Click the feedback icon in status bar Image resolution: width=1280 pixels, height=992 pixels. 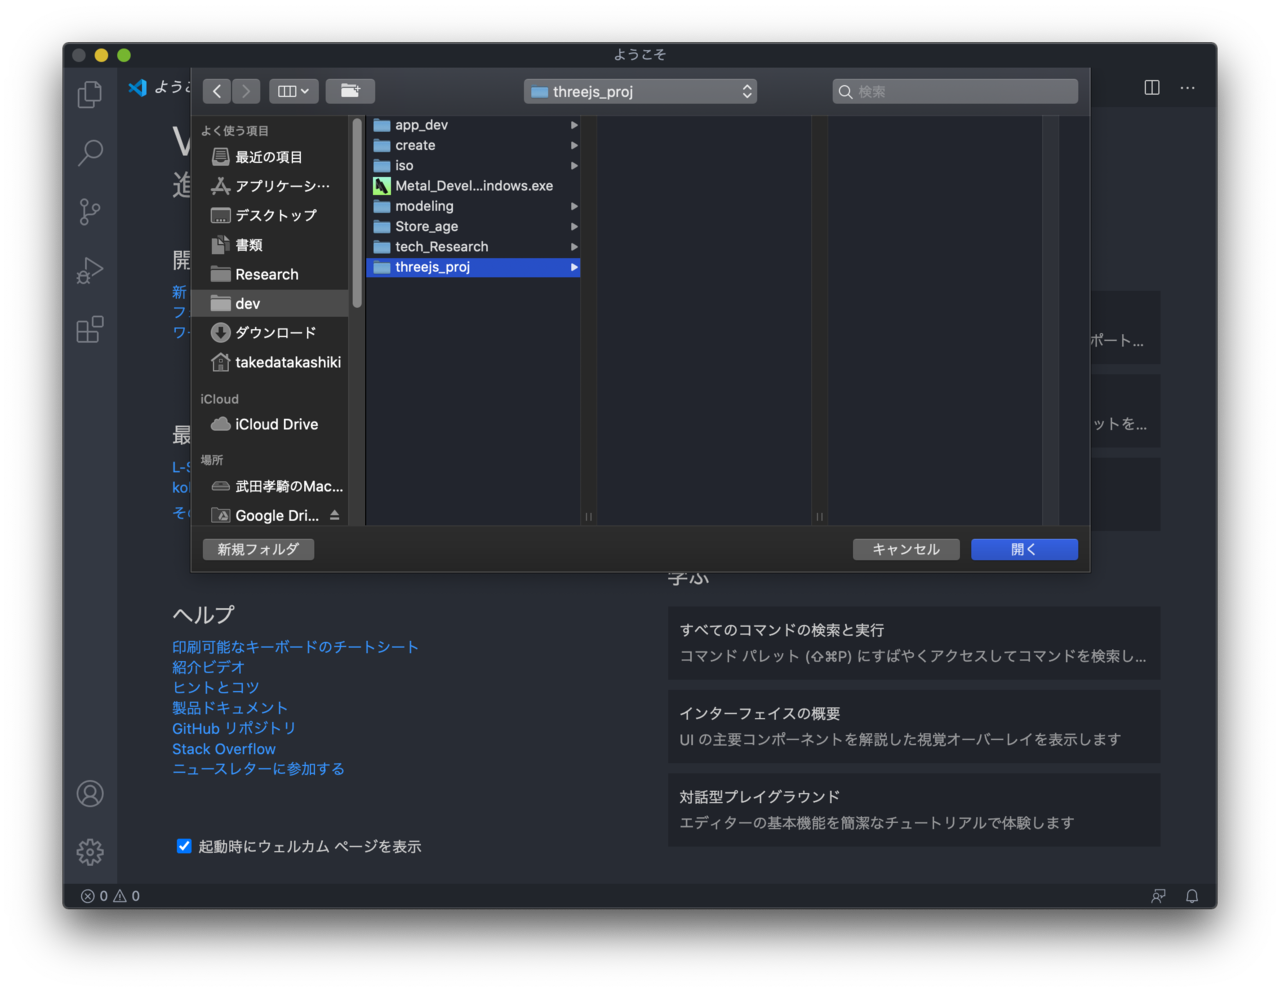pos(1158,896)
